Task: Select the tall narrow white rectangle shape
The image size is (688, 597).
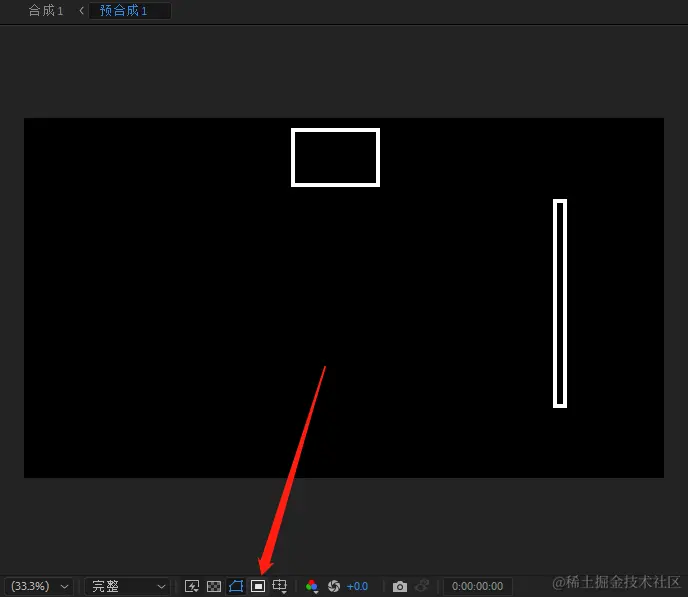Action: coord(560,304)
